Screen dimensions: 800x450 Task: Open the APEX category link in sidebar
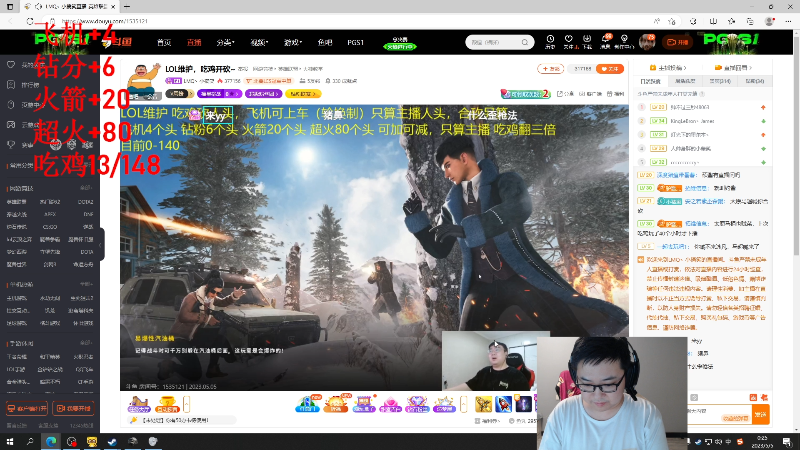pos(49,214)
